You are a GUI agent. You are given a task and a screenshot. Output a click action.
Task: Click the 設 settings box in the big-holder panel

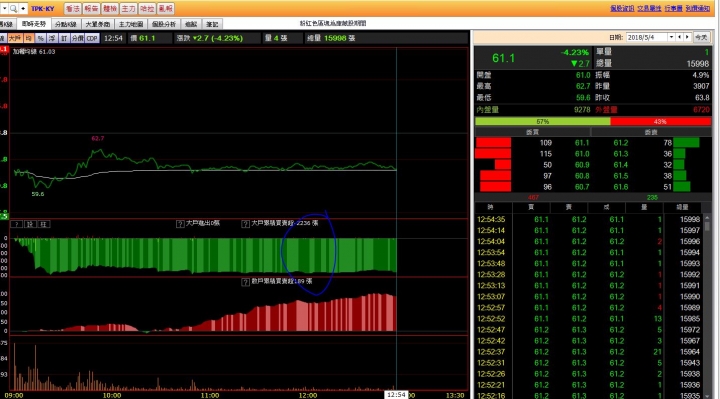click(x=30, y=224)
